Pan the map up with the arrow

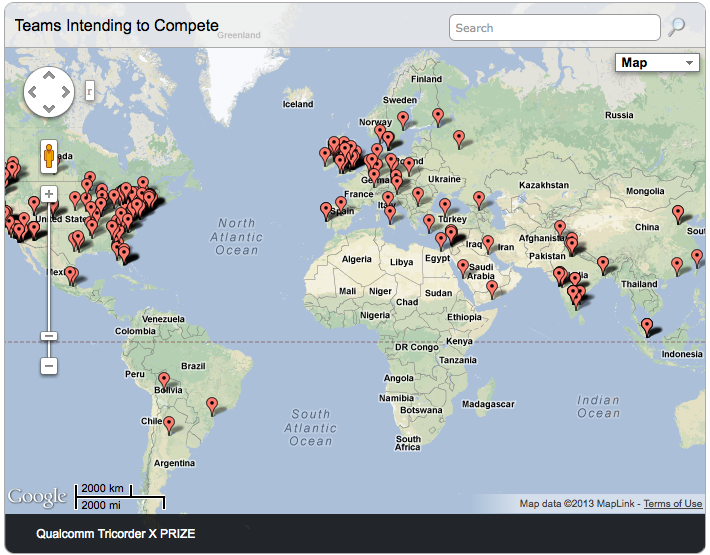coord(49,75)
